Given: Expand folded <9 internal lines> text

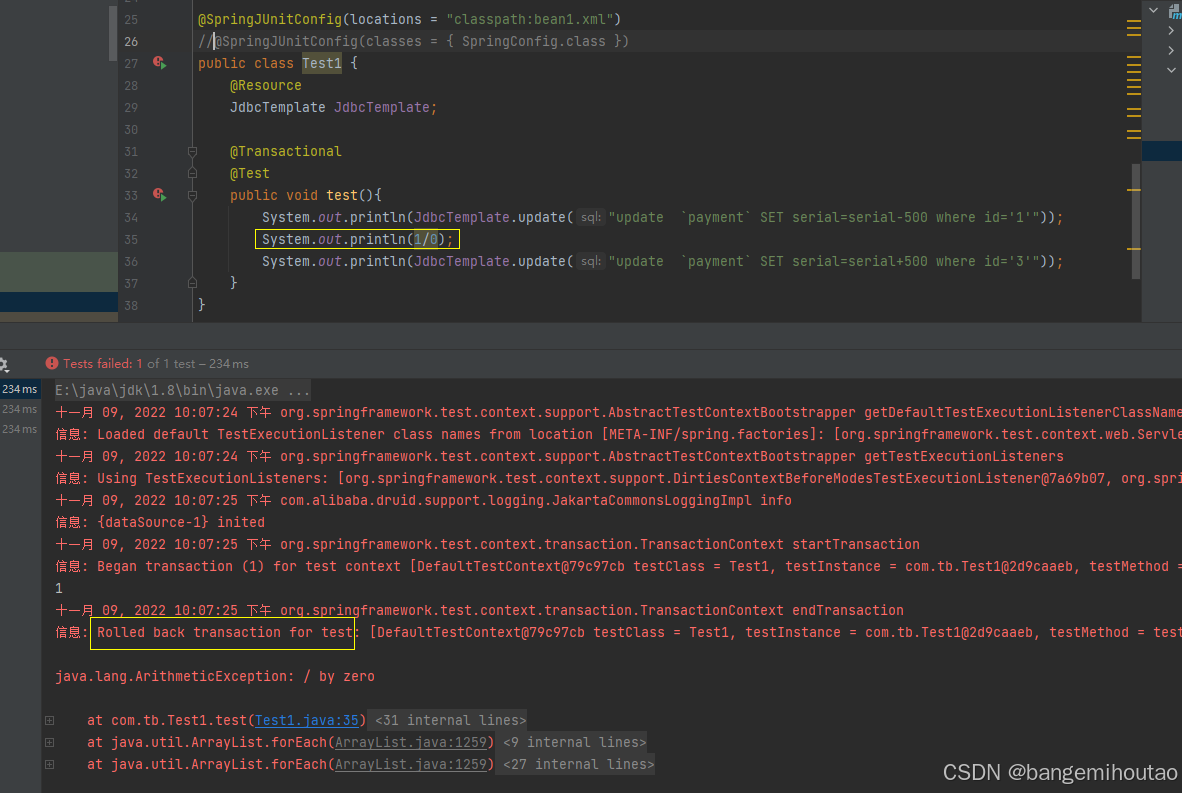Looking at the screenshot, I should [574, 742].
